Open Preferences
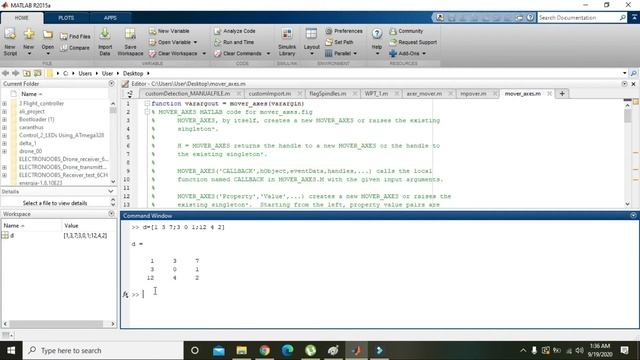This screenshot has height=360, width=640. (344, 31)
